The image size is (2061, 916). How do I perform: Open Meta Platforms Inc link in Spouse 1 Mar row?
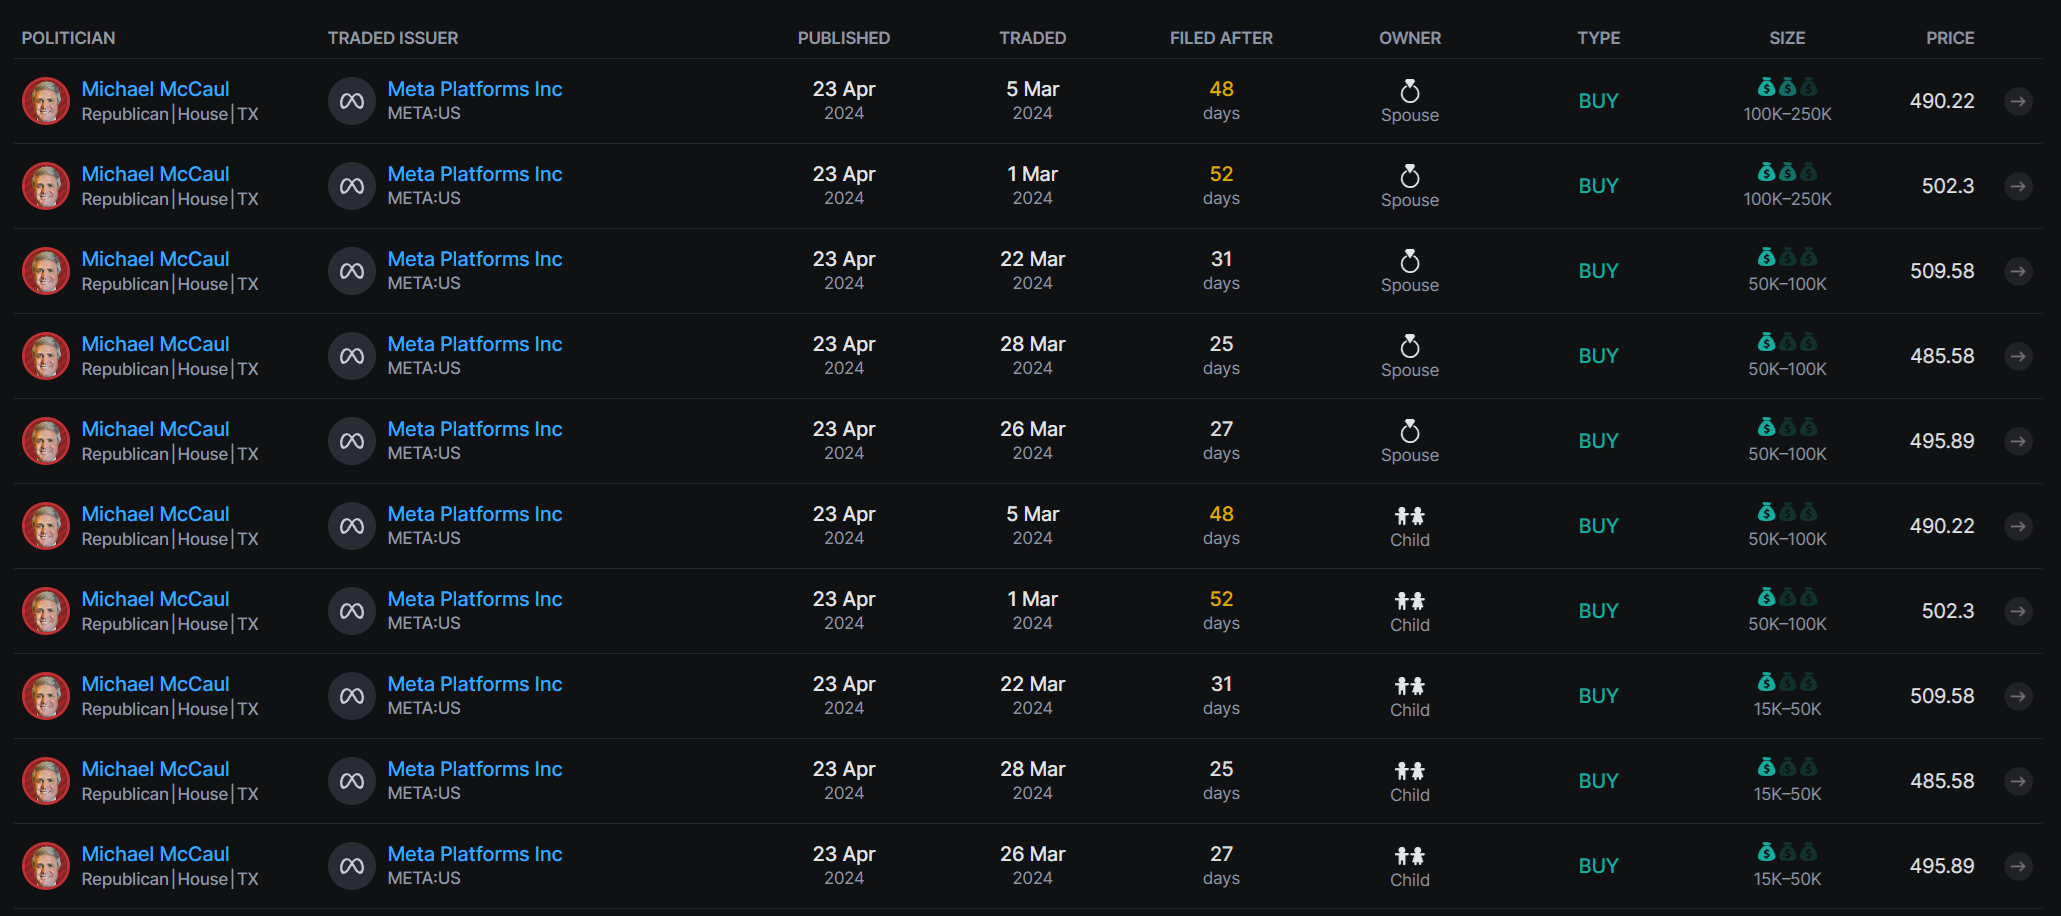click(x=474, y=174)
